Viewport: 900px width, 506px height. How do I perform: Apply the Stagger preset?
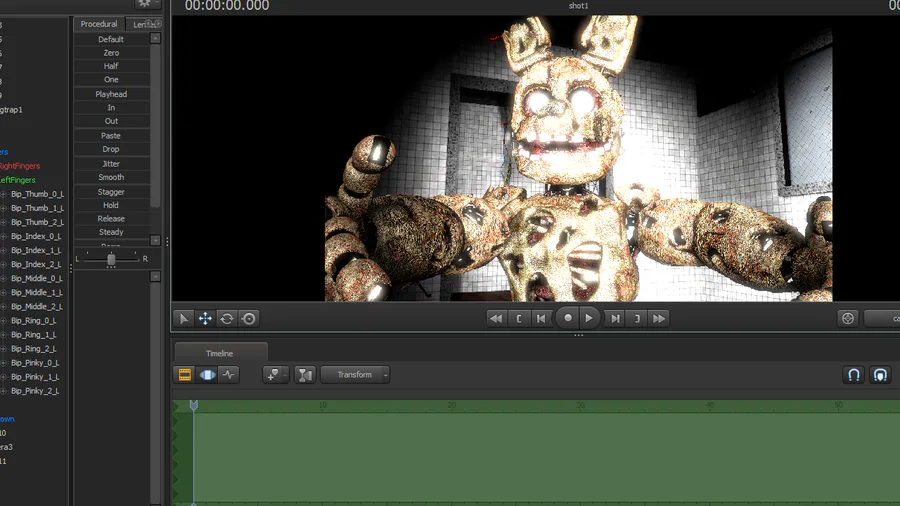111,192
